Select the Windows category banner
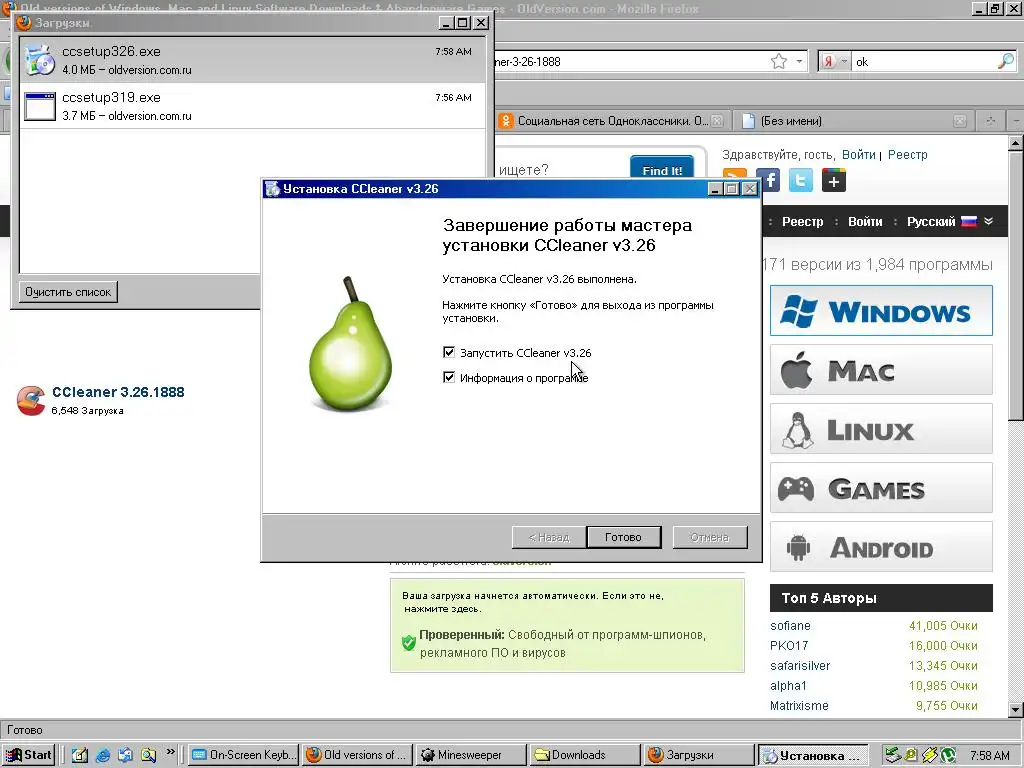 [x=881, y=311]
